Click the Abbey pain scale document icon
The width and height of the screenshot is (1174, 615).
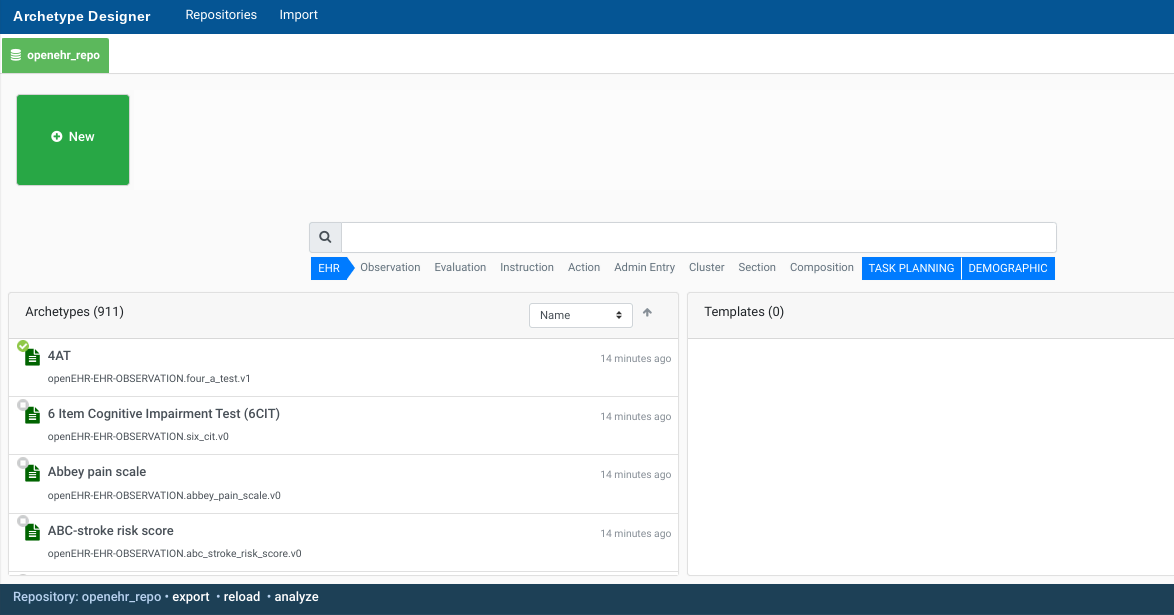pos(32,473)
